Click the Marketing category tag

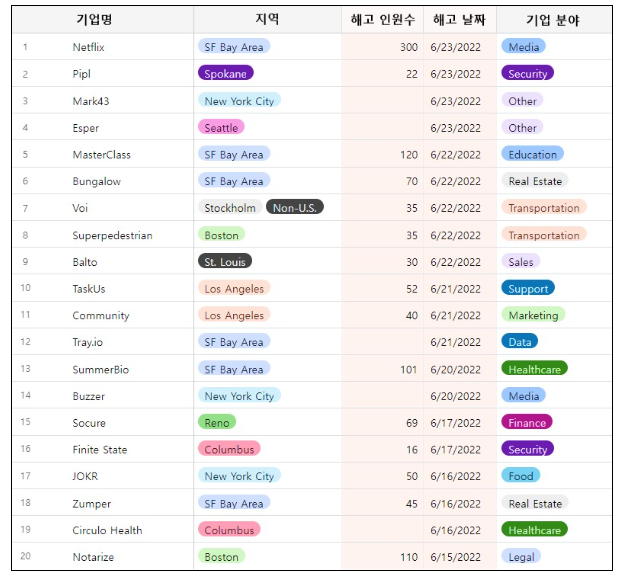click(533, 315)
